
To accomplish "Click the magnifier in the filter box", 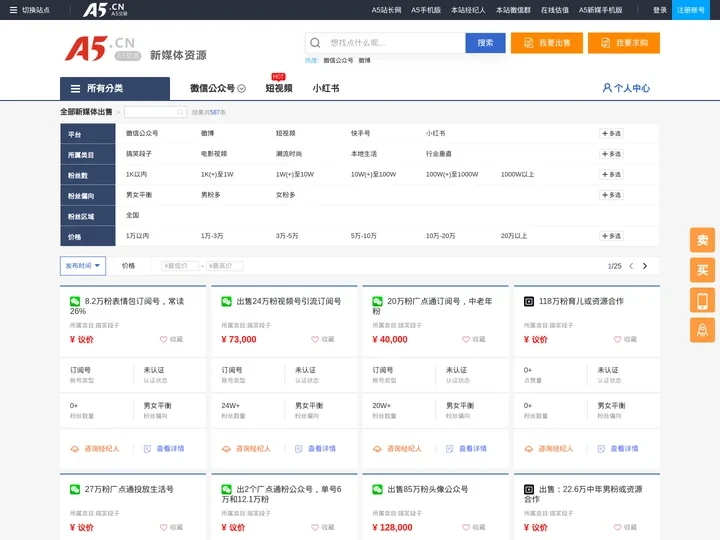I will point(180,112).
